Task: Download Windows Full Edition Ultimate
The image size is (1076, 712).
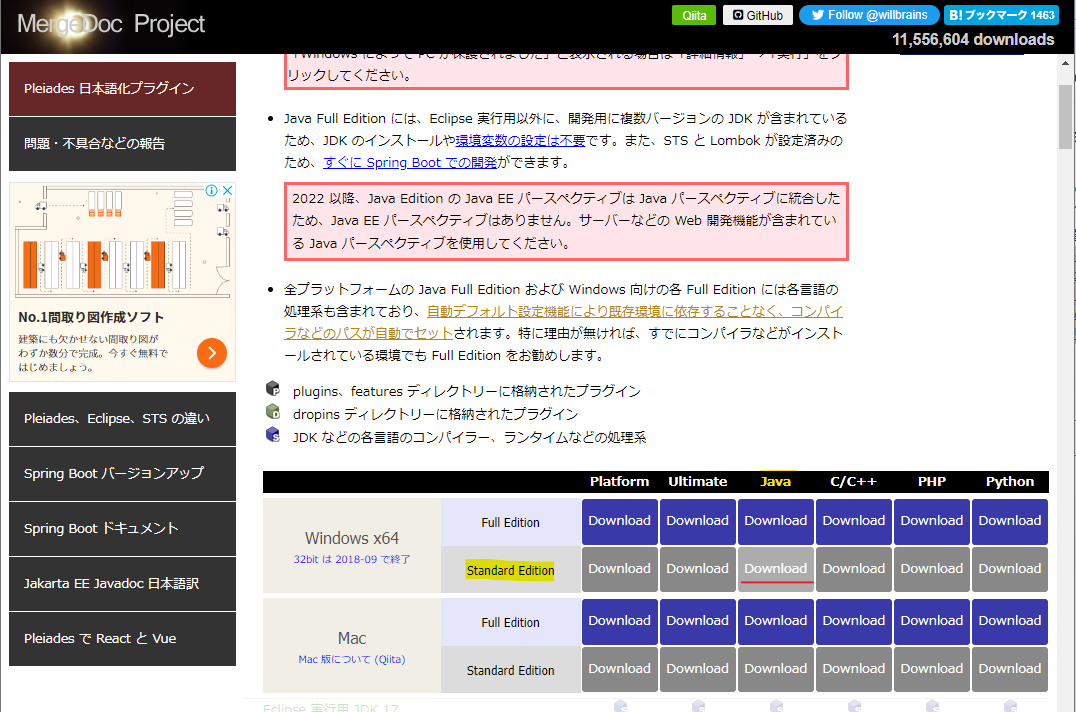Action: pyautogui.click(x=698, y=521)
